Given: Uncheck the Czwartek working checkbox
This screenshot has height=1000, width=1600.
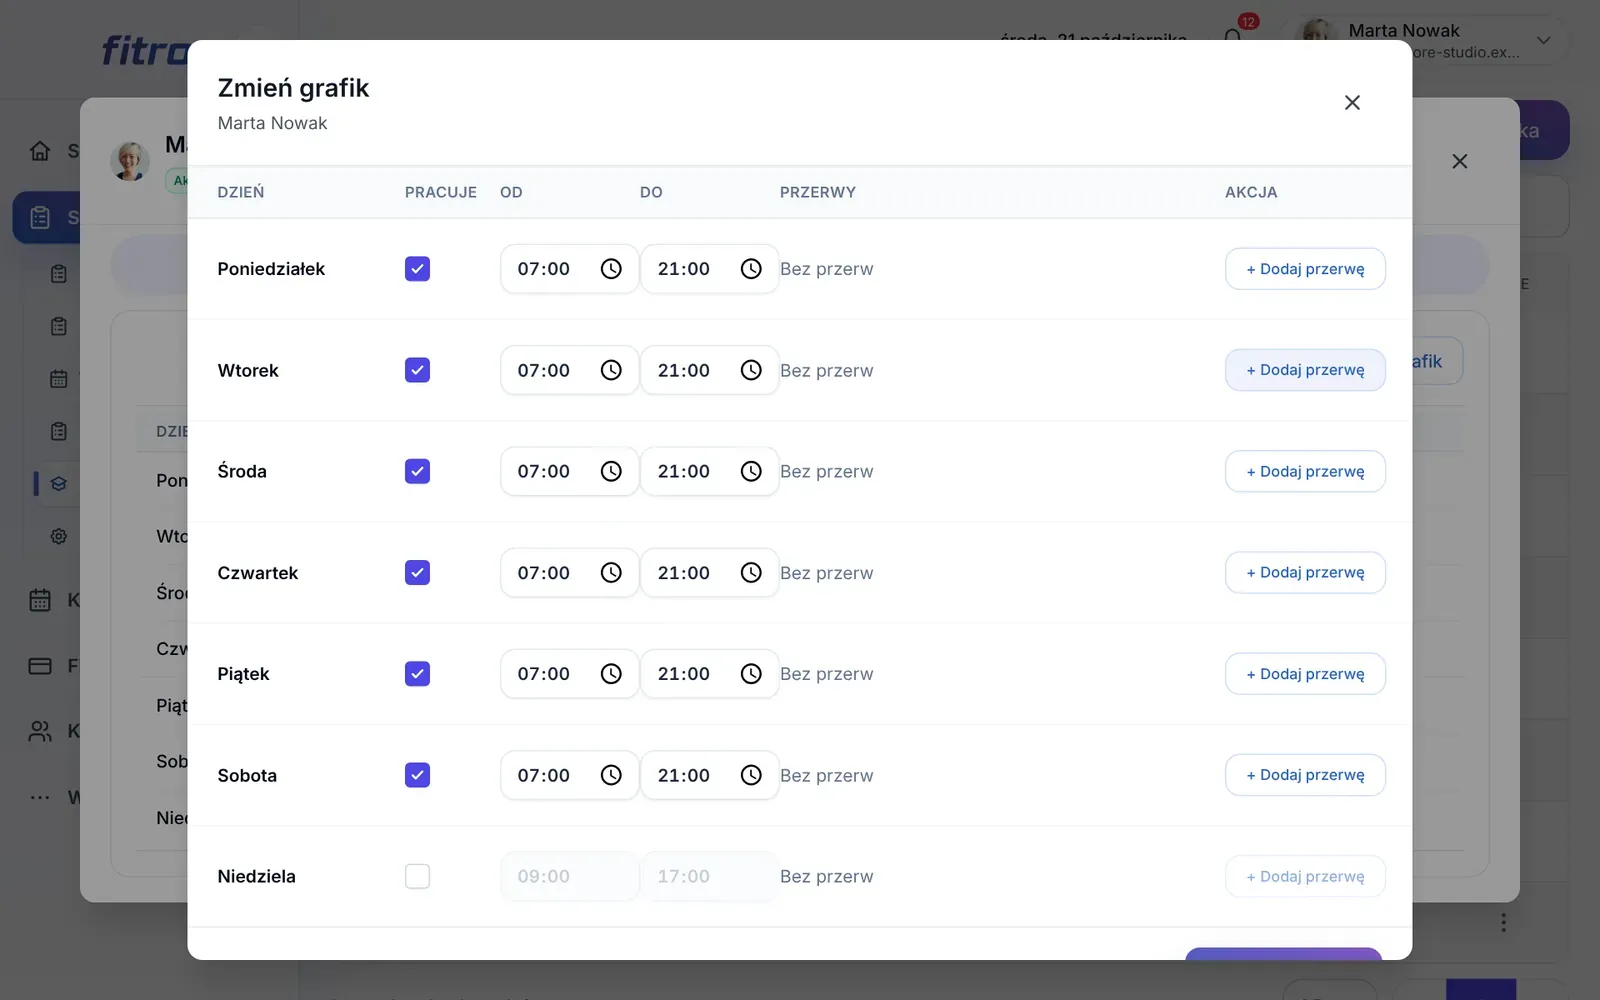Looking at the screenshot, I should 417,573.
